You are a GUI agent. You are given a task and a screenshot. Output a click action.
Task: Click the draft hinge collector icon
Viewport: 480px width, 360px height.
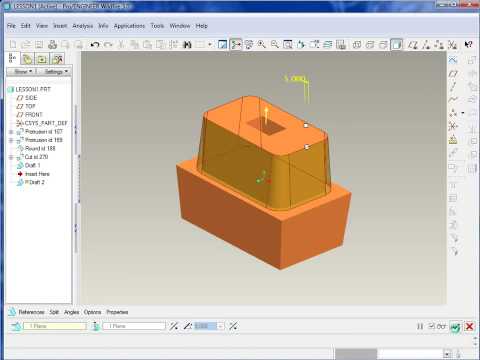pyautogui.click(x=16, y=326)
